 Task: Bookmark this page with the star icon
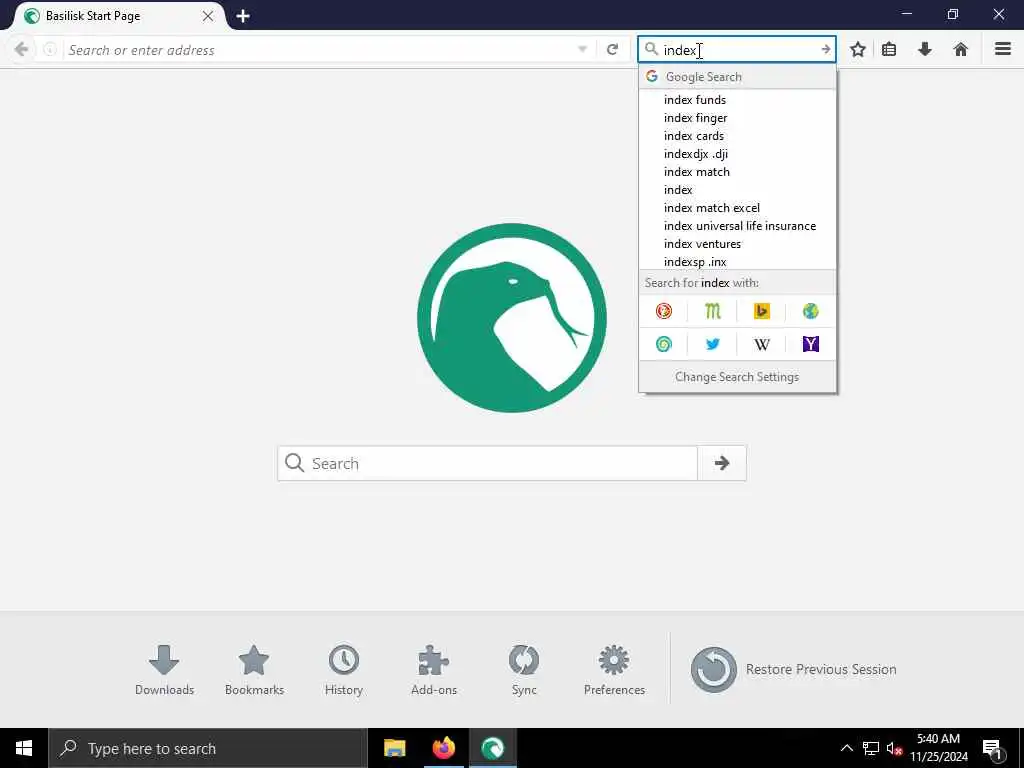[857, 50]
